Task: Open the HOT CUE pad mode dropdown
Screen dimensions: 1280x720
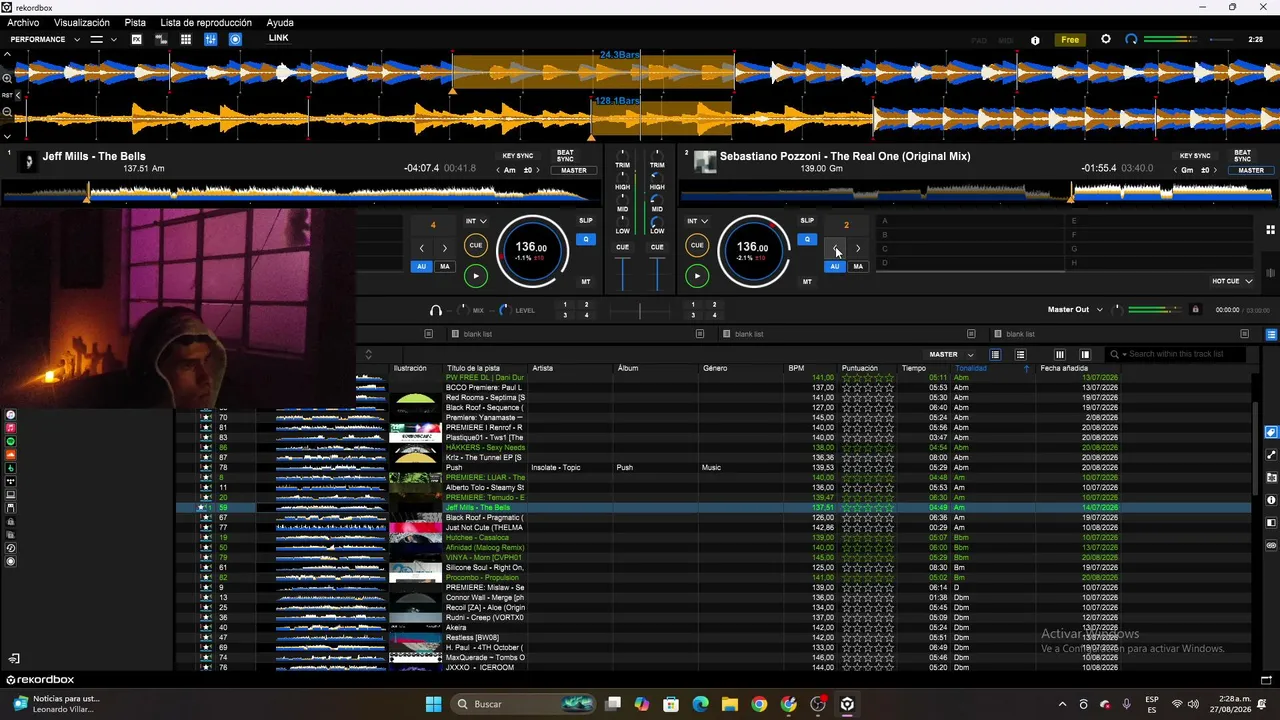Action: point(1232,281)
